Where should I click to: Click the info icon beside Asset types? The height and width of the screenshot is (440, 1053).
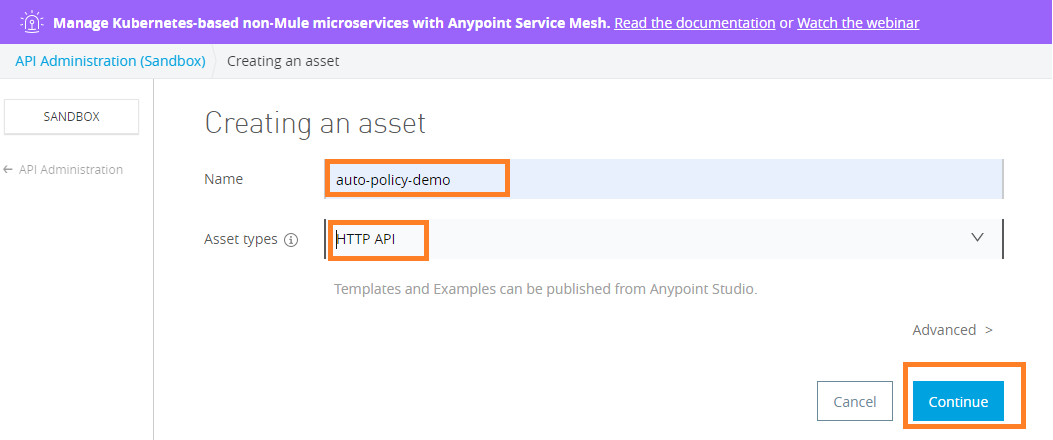coord(291,240)
